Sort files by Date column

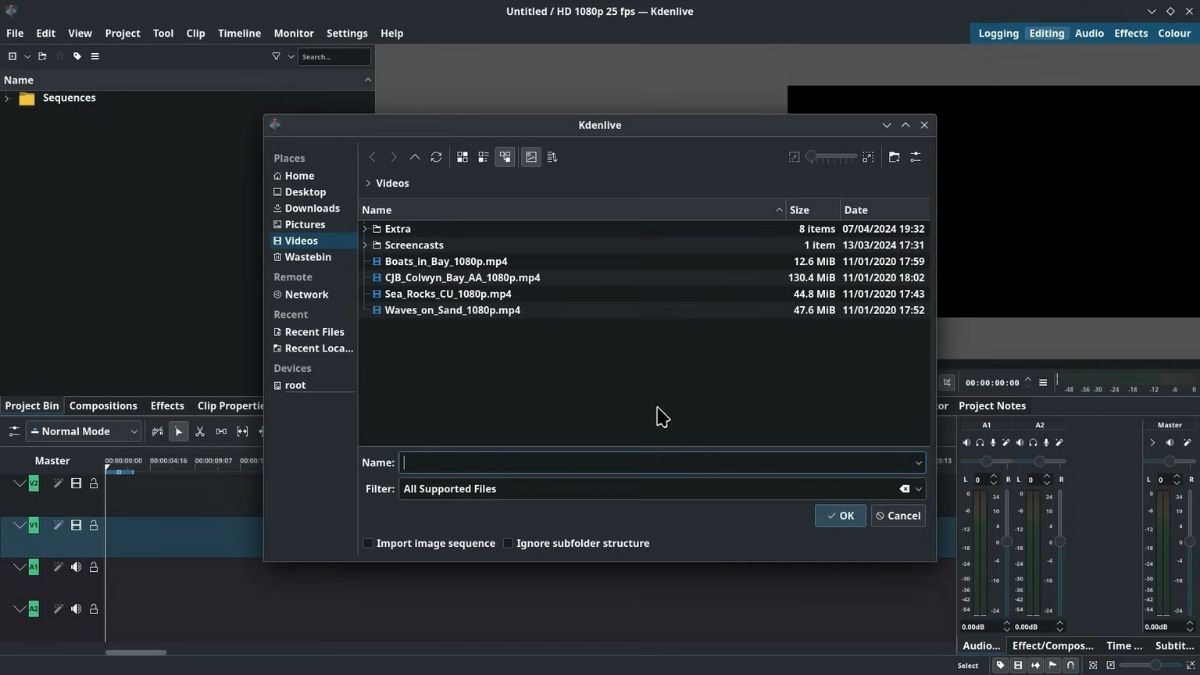coord(885,210)
